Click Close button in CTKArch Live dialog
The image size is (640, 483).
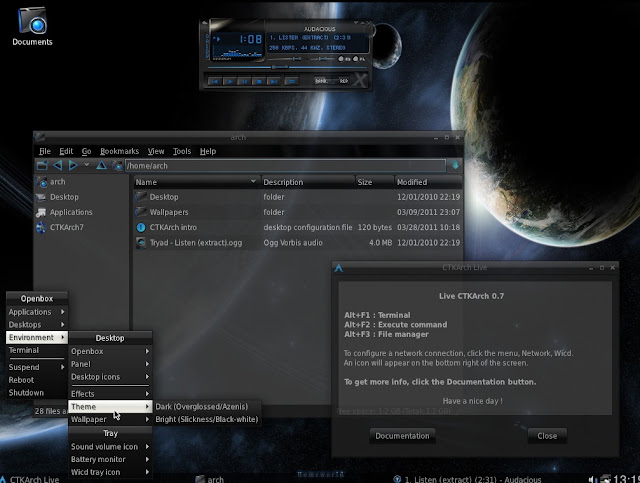coord(547,436)
